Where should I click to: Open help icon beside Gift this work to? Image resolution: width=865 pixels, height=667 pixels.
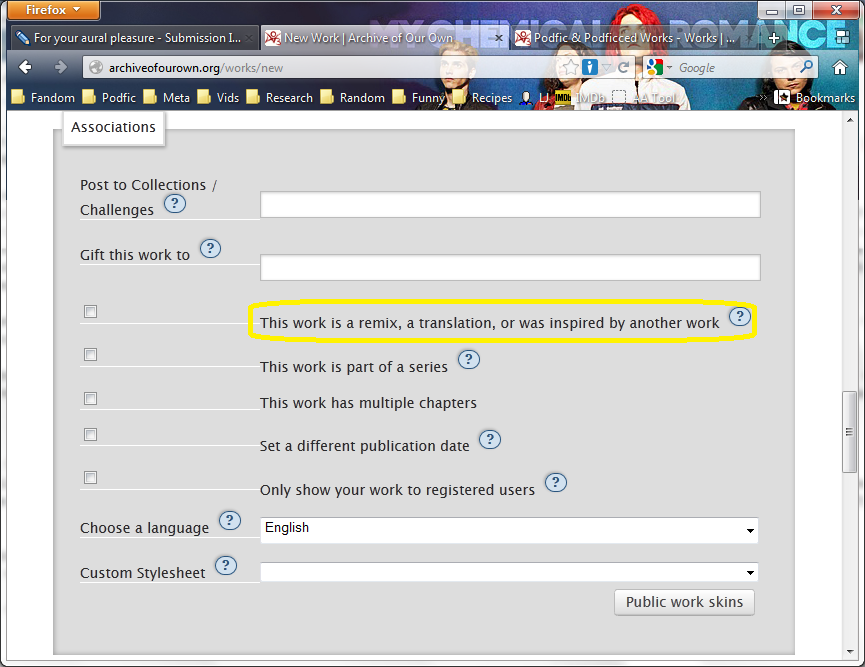[210, 249]
